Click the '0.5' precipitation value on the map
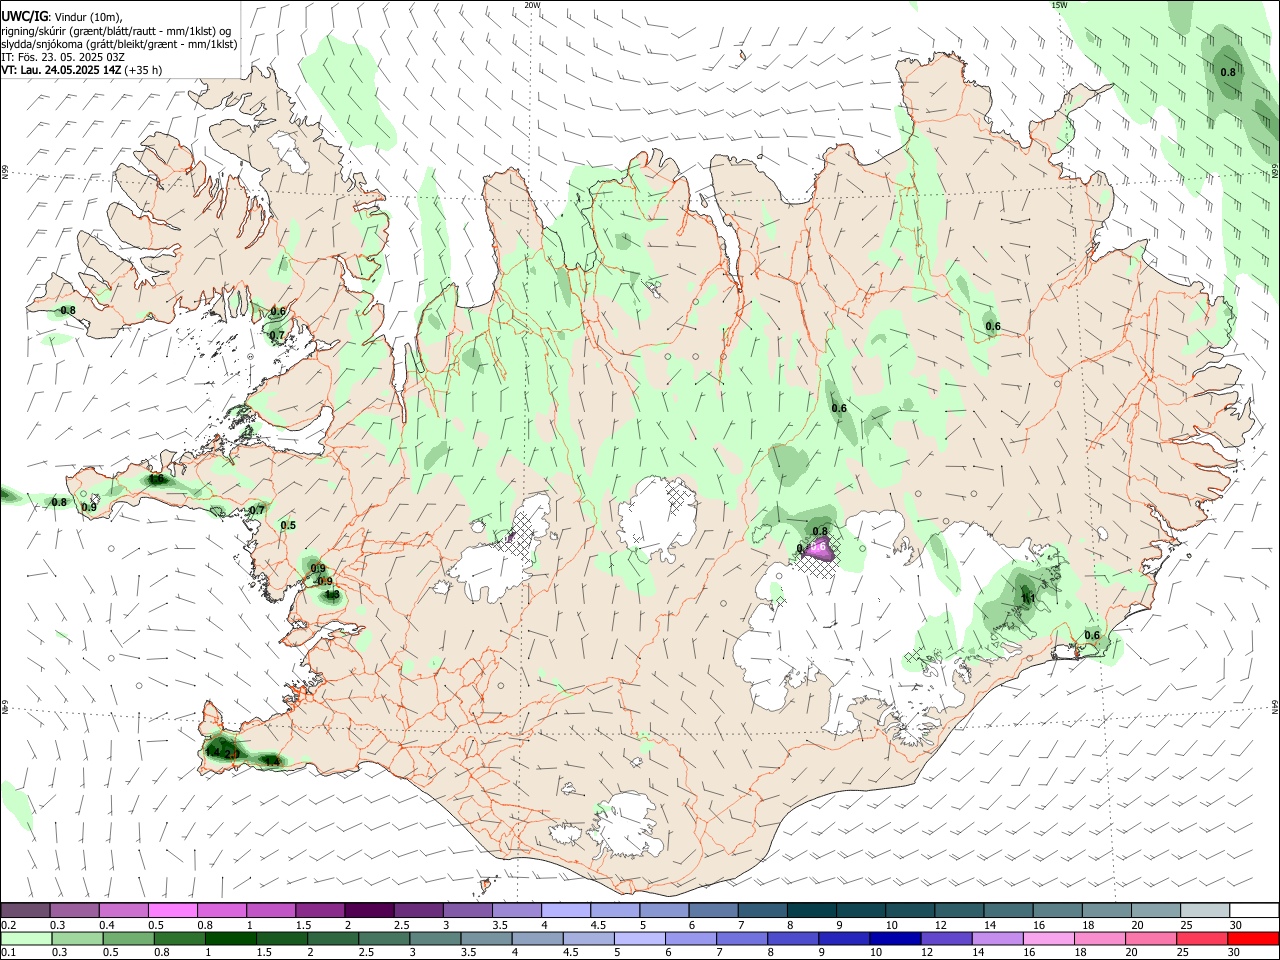Image resolution: width=1280 pixels, height=960 pixels. coord(288,525)
